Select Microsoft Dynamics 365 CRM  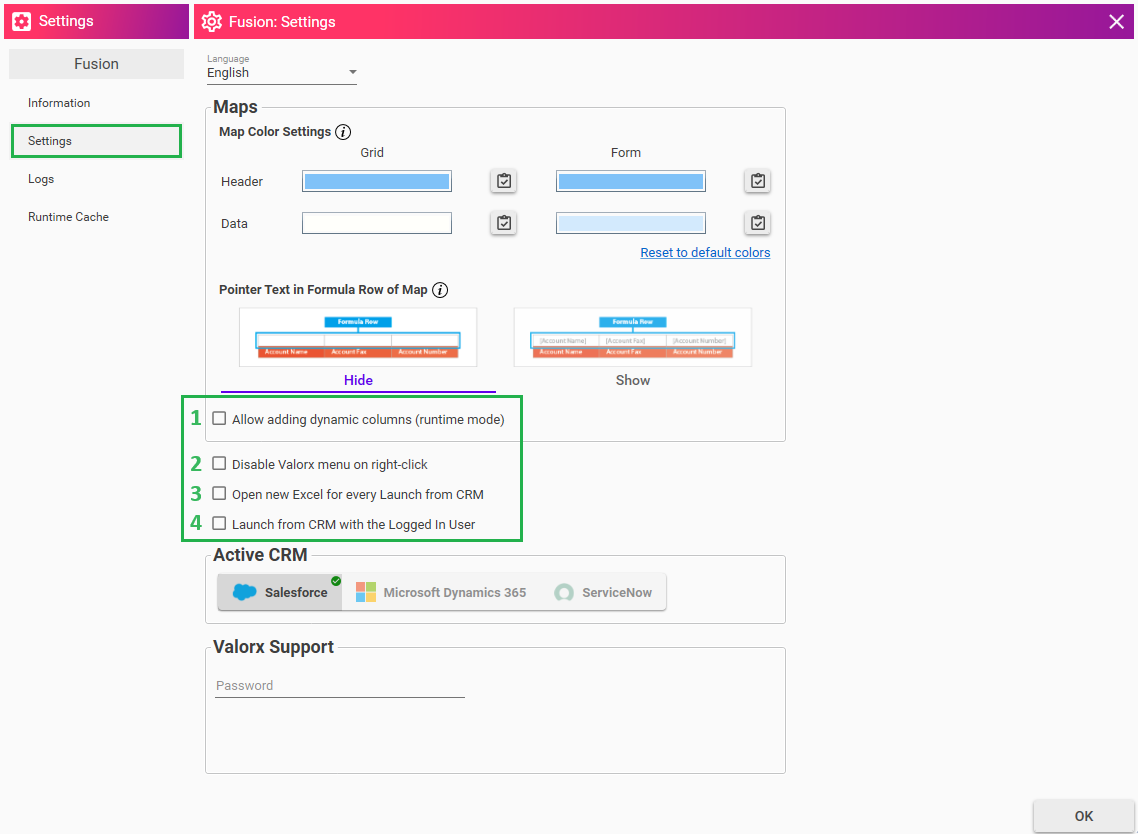coord(441,592)
